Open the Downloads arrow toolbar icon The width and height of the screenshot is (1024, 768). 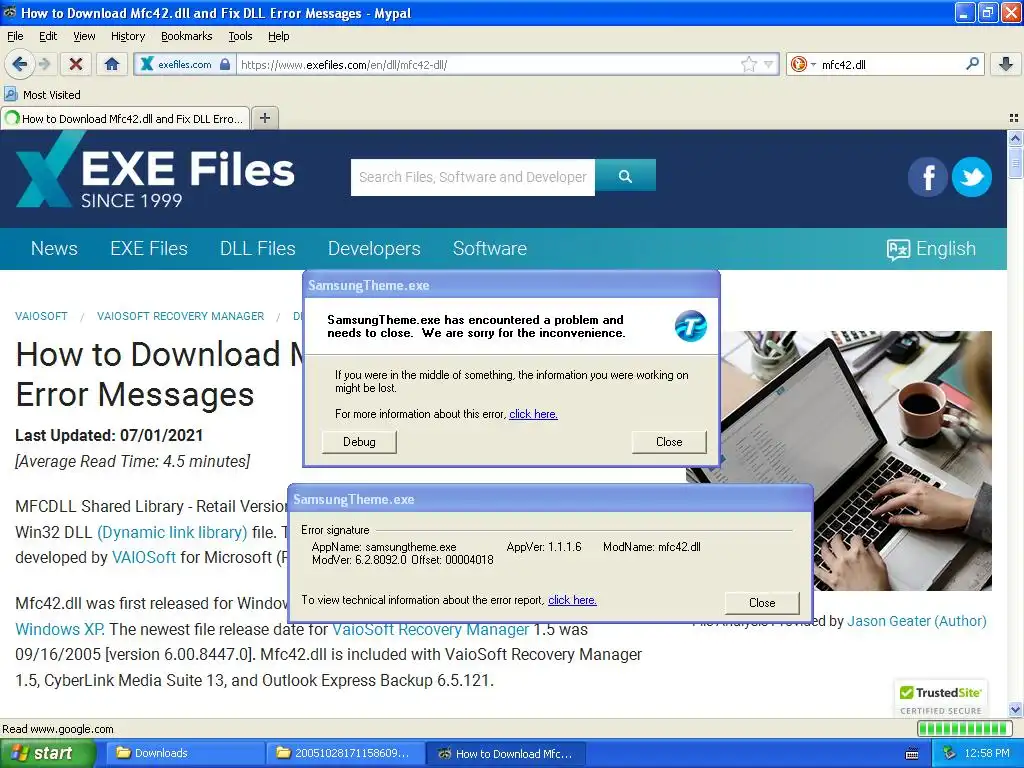point(1006,64)
